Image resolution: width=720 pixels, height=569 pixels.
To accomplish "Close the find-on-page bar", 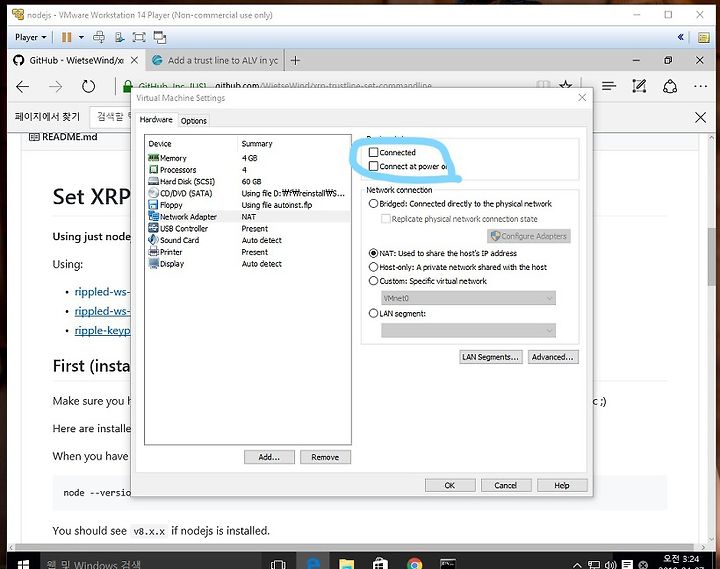I will (x=700, y=118).
